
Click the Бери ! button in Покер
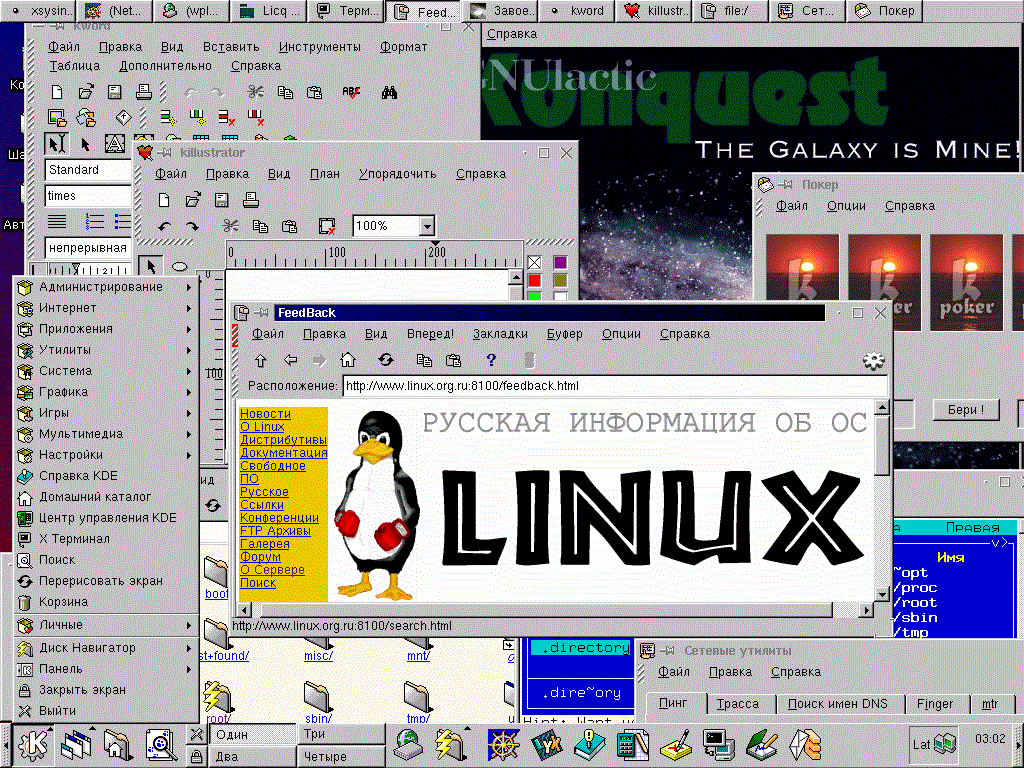pyautogui.click(x=966, y=410)
